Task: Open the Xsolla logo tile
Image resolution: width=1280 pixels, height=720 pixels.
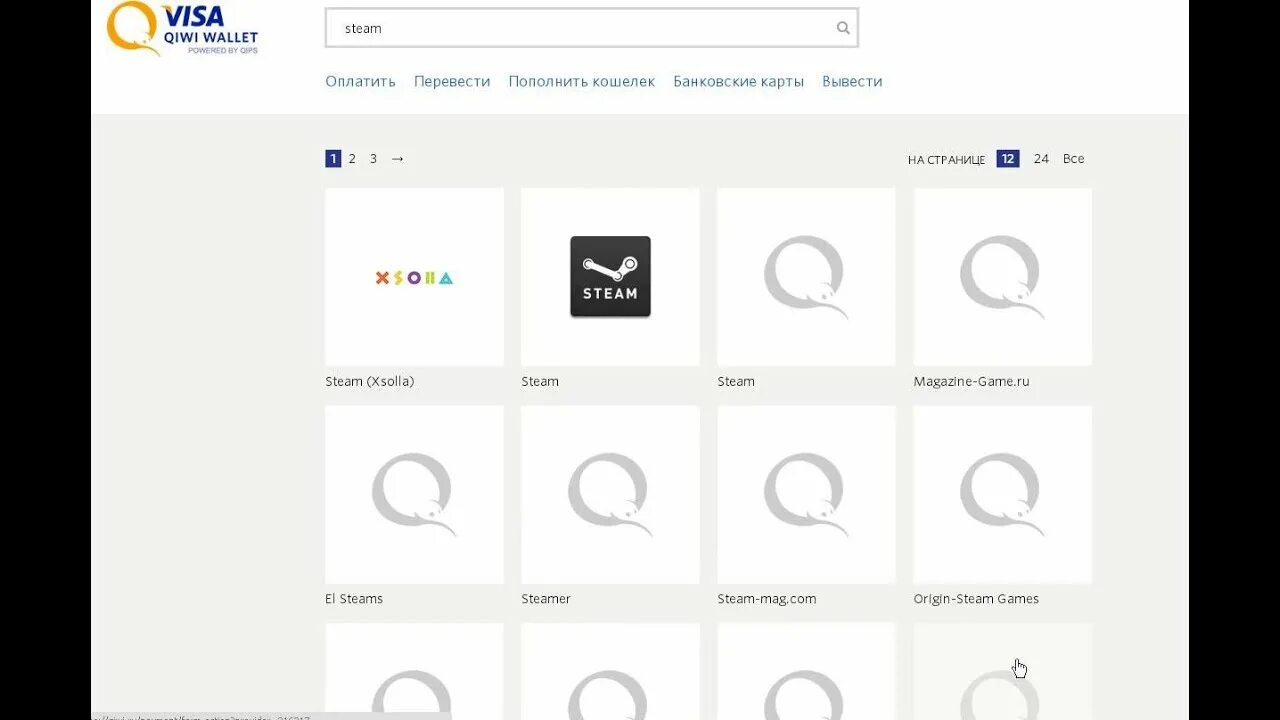Action: click(x=414, y=277)
